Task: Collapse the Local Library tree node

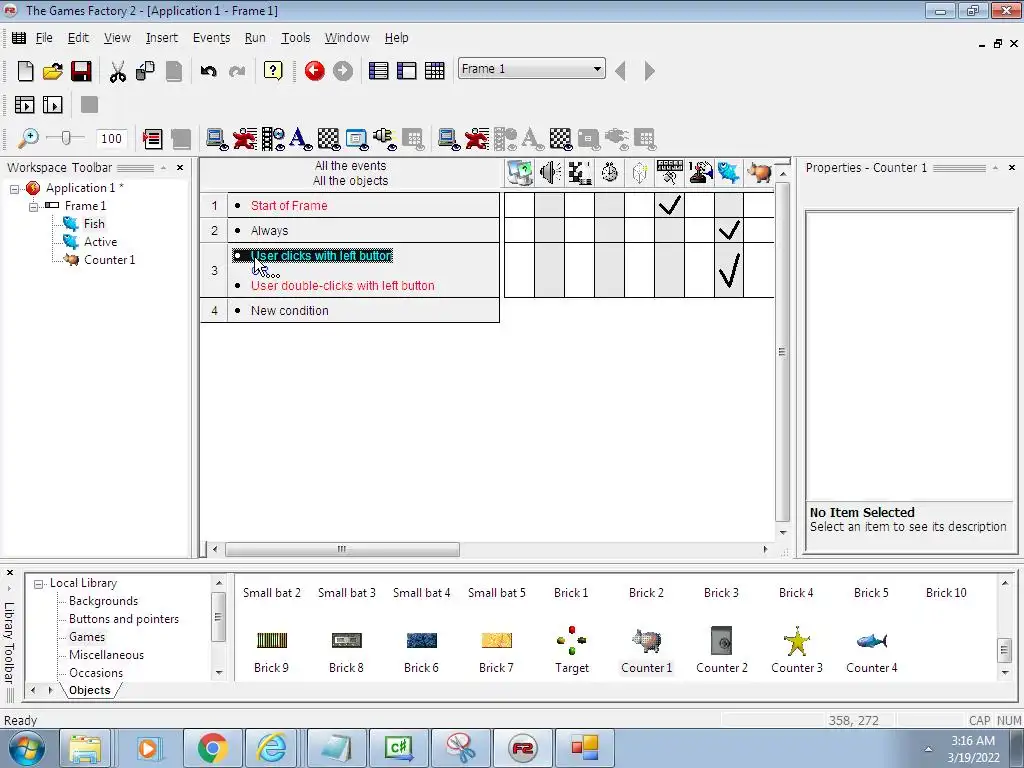Action: tap(39, 584)
